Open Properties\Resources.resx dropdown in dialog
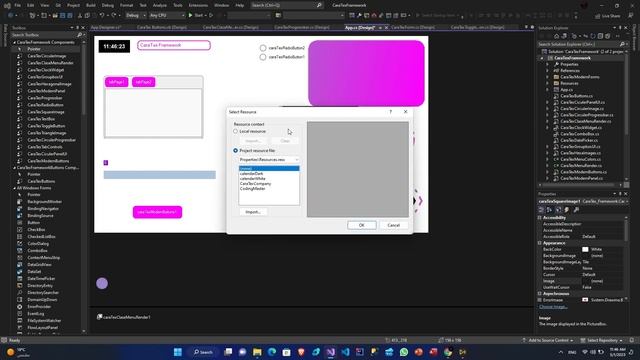This screenshot has width=640, height=360. pos(269,160)
